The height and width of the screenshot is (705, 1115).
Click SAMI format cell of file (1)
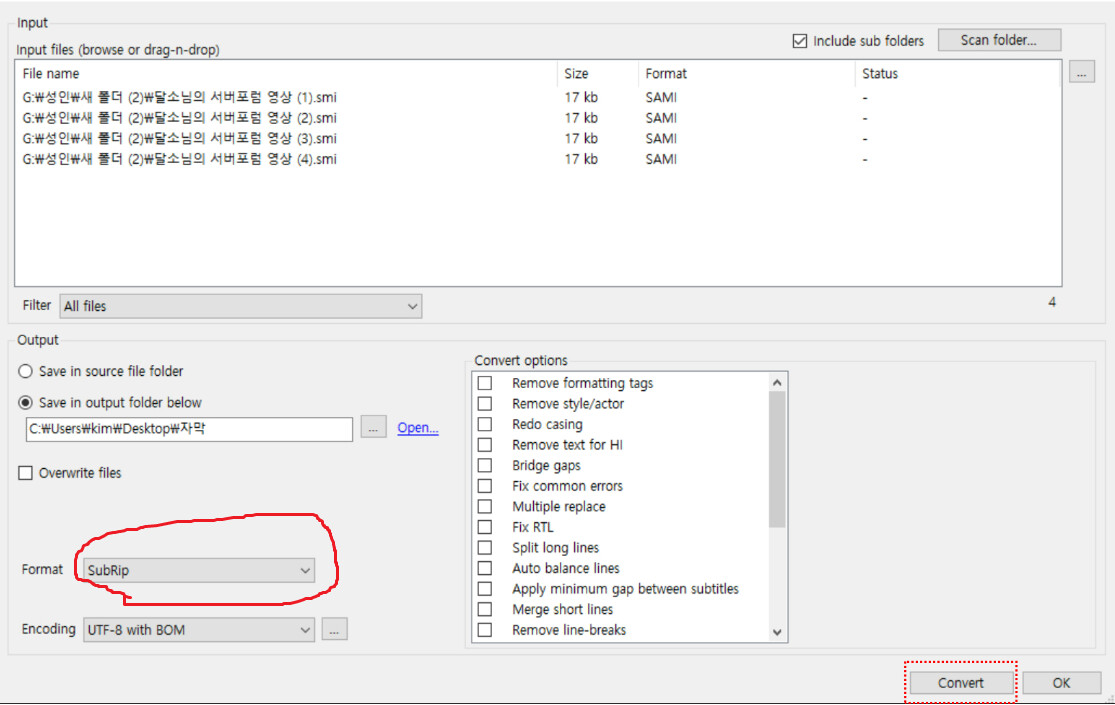click(x=661, y=97)
